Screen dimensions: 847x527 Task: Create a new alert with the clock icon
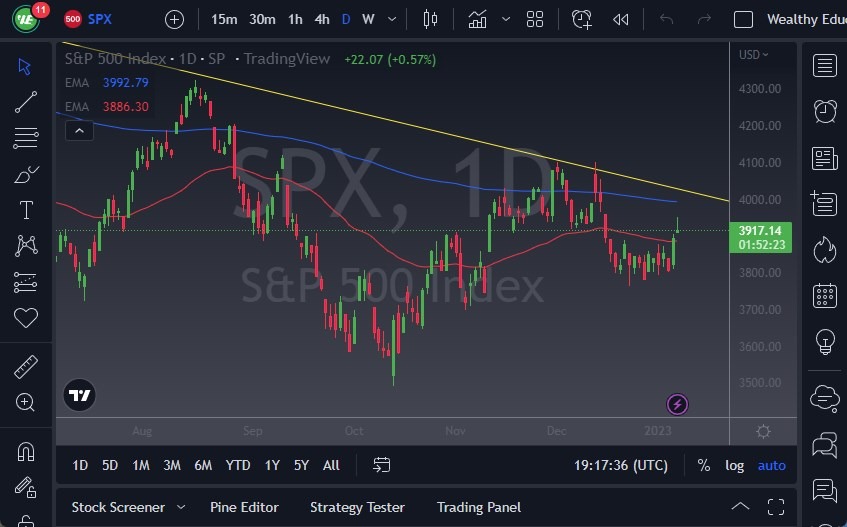pyautogui.click(x=582, y=19)
